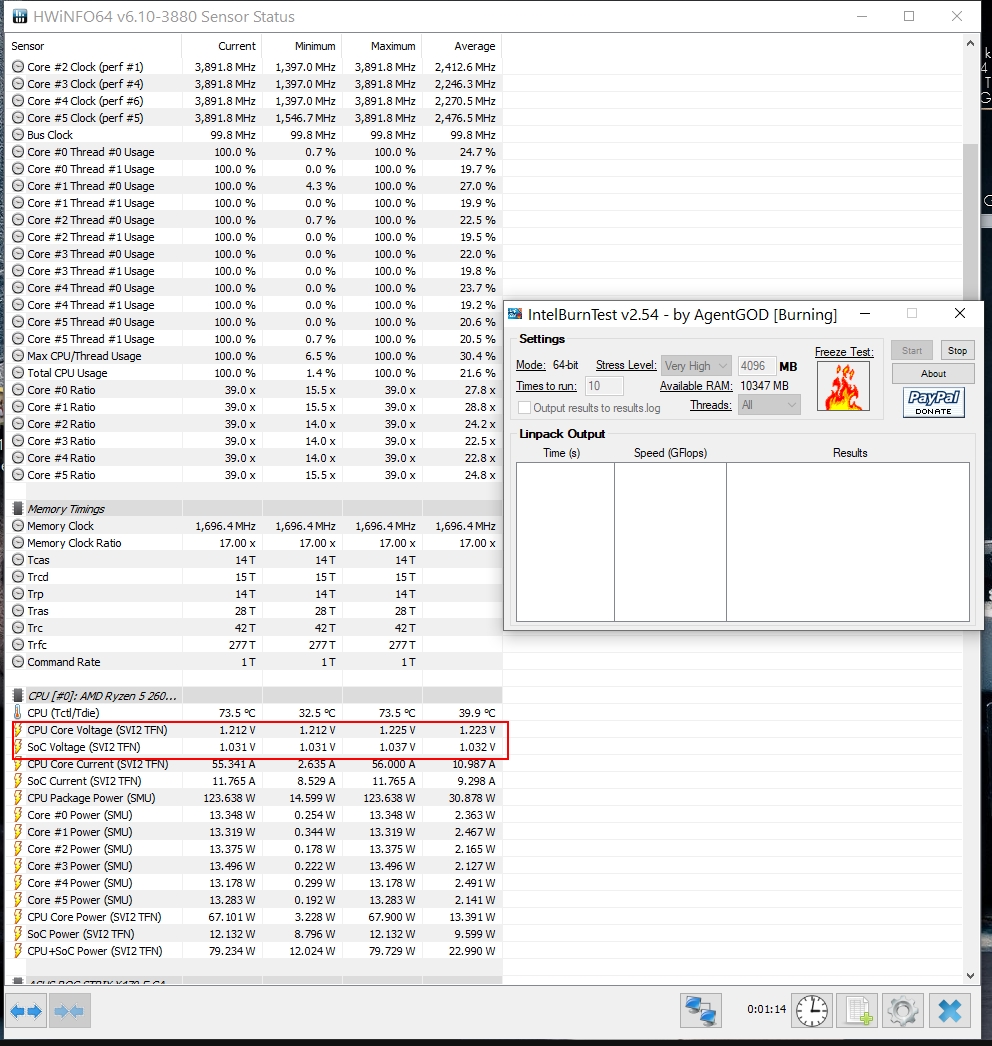Click the Sensor column header
This screenshot has width=992, height=1046.
click(93, 46)
